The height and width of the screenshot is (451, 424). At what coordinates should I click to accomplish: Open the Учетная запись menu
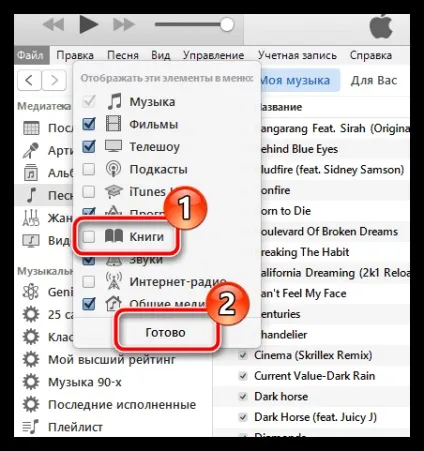coord(297,55)
